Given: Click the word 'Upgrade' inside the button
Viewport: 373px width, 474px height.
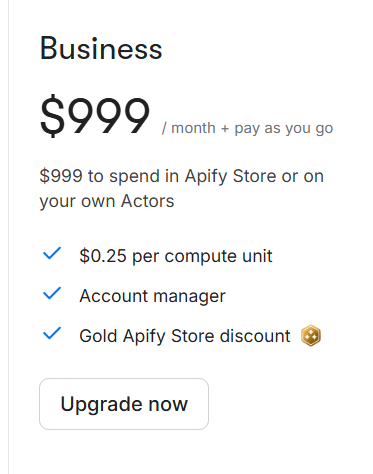Looking at the screenshot, I should click(101, 405).
